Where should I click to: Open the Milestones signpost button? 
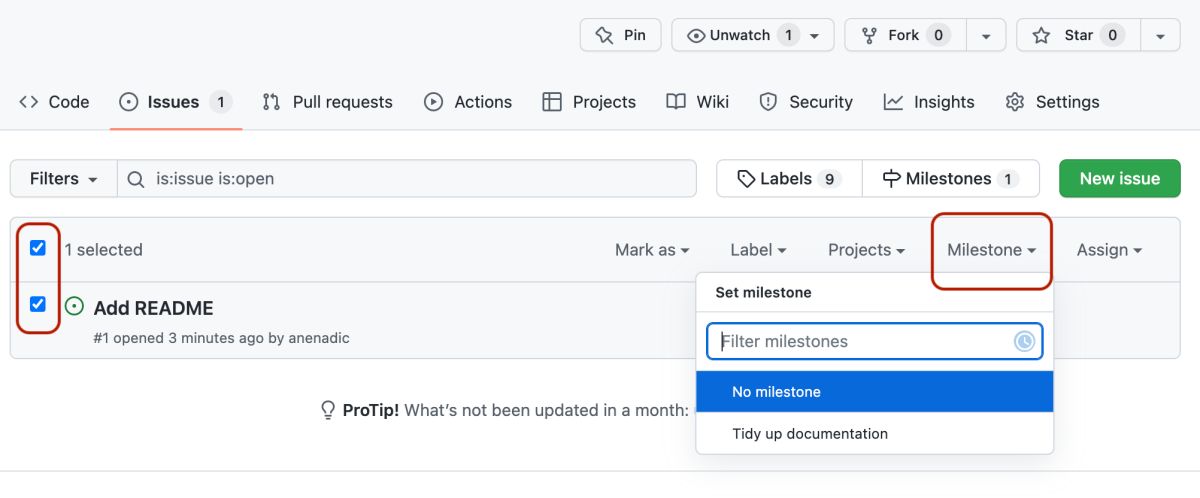(x=950, y=179)
